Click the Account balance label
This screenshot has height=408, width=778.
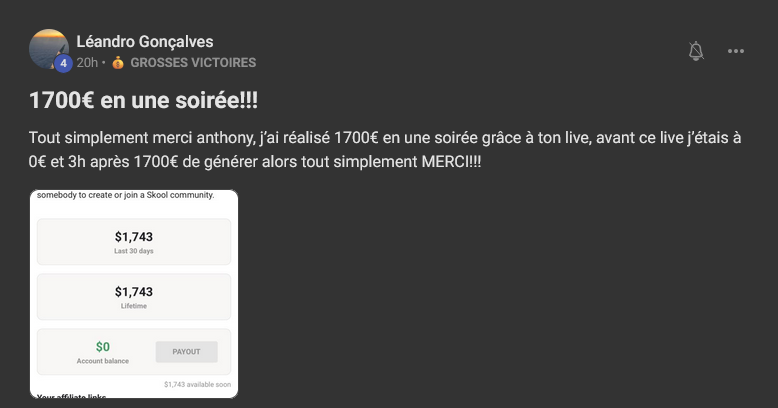(x=103, y=361)
